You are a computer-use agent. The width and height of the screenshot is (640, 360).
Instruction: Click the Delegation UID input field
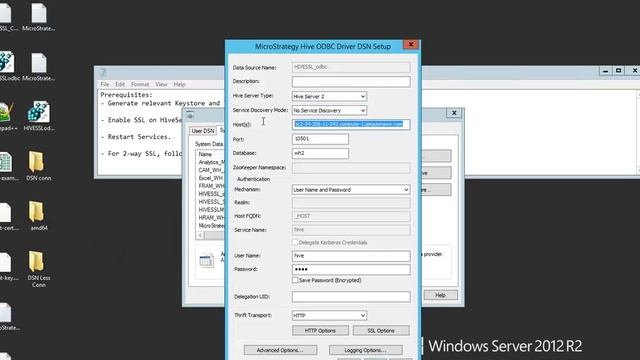pyautogui.click(x=351, y=297)
